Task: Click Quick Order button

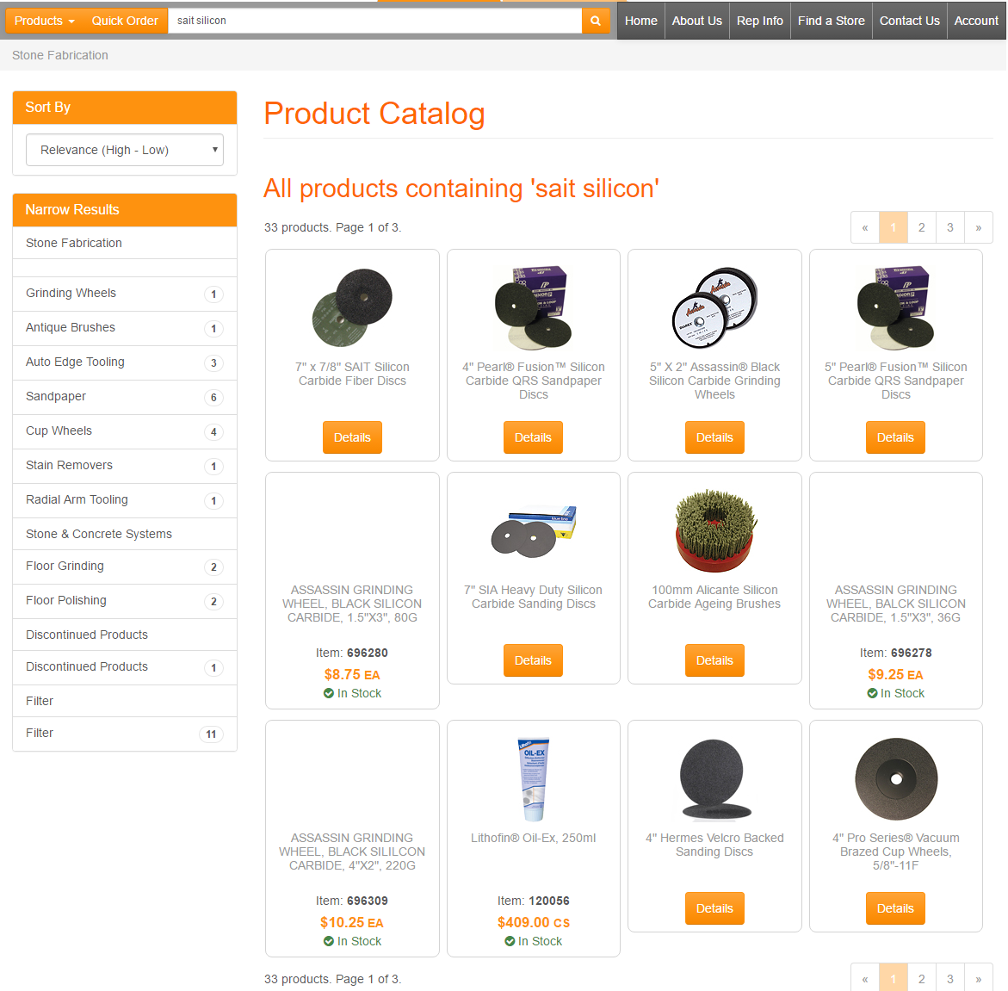Action: pyautogui.click(x=125, y=21)
